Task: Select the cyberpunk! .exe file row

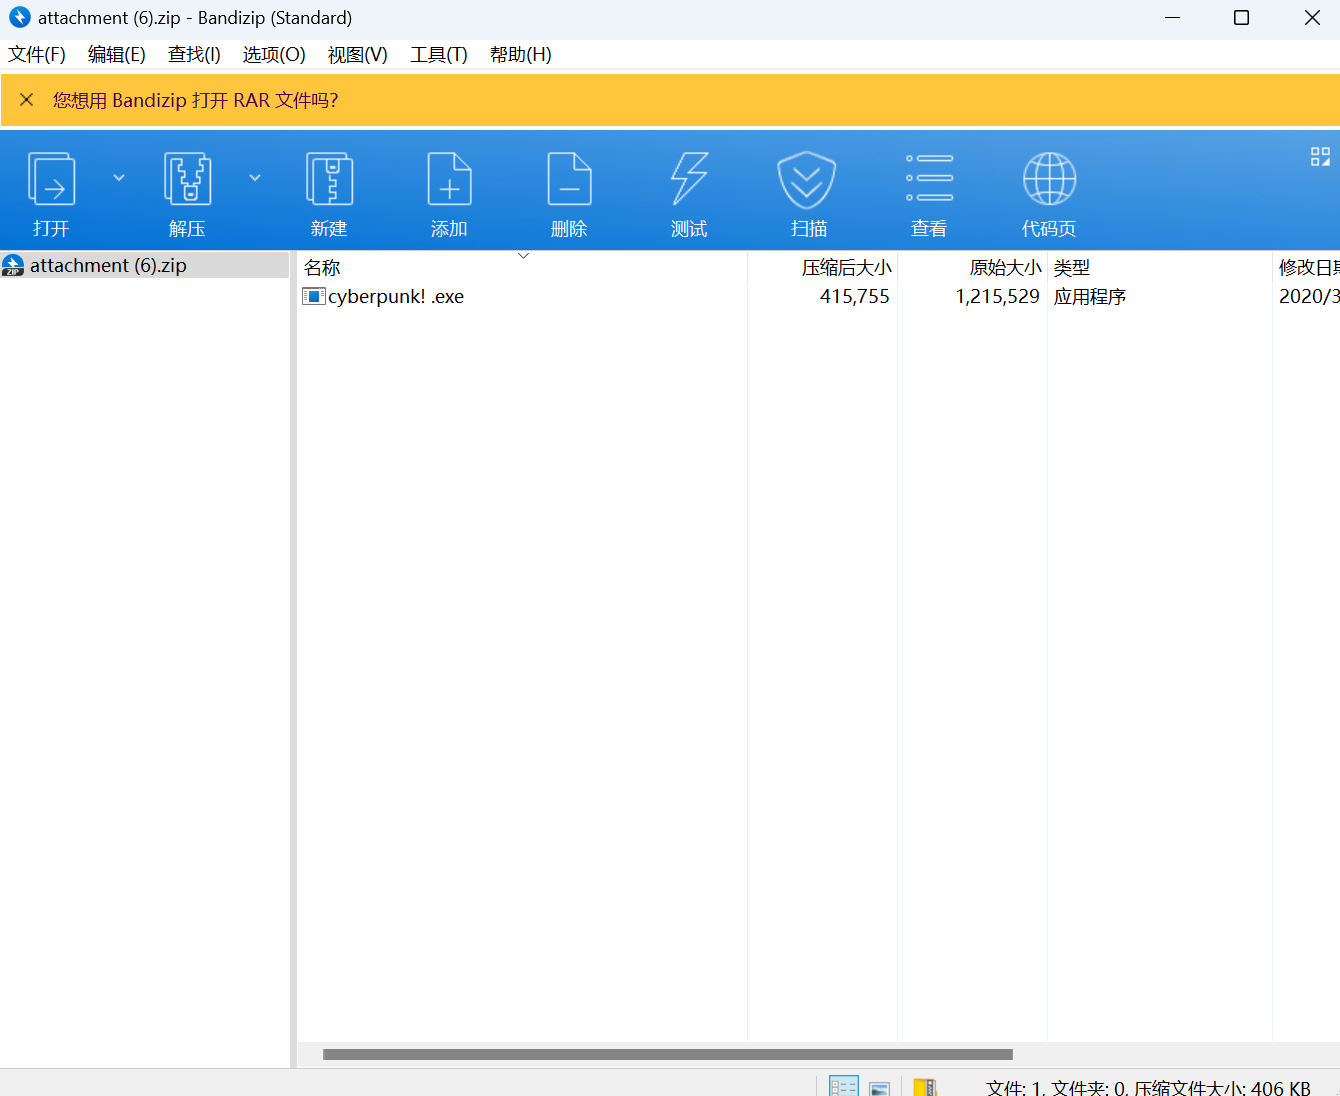Action: [818, 296]
